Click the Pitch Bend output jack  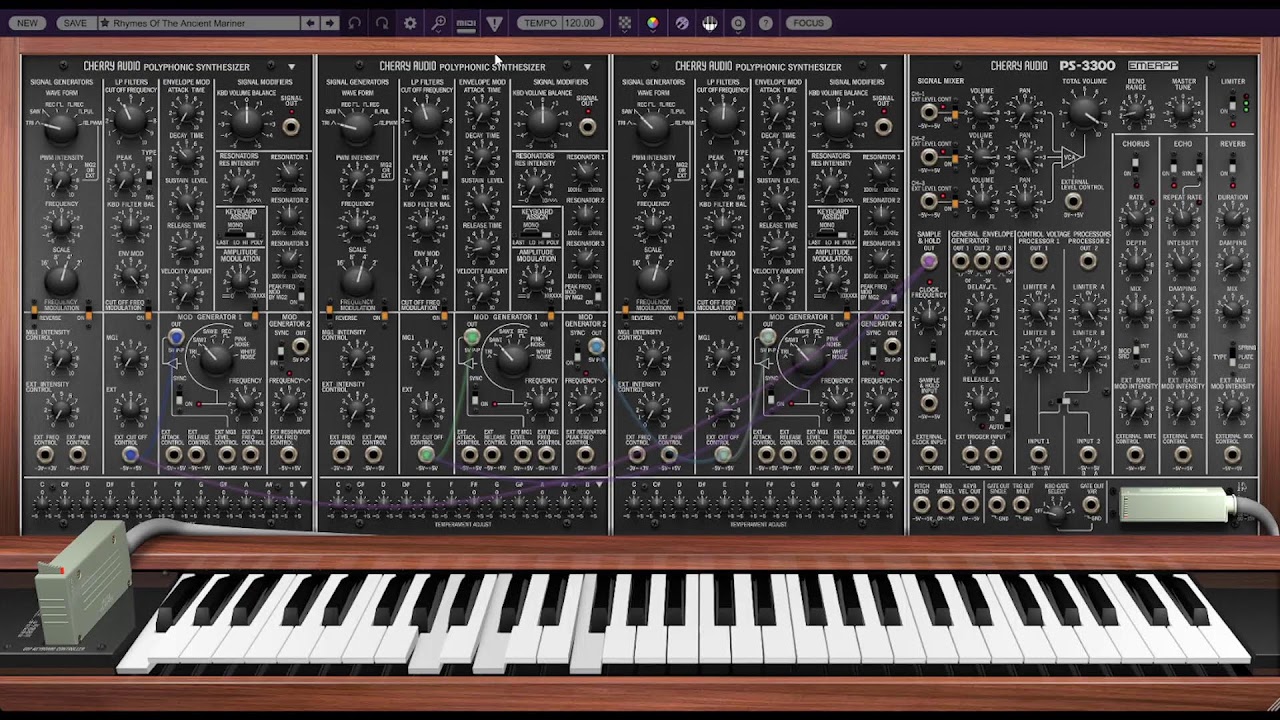coord(922,506)
